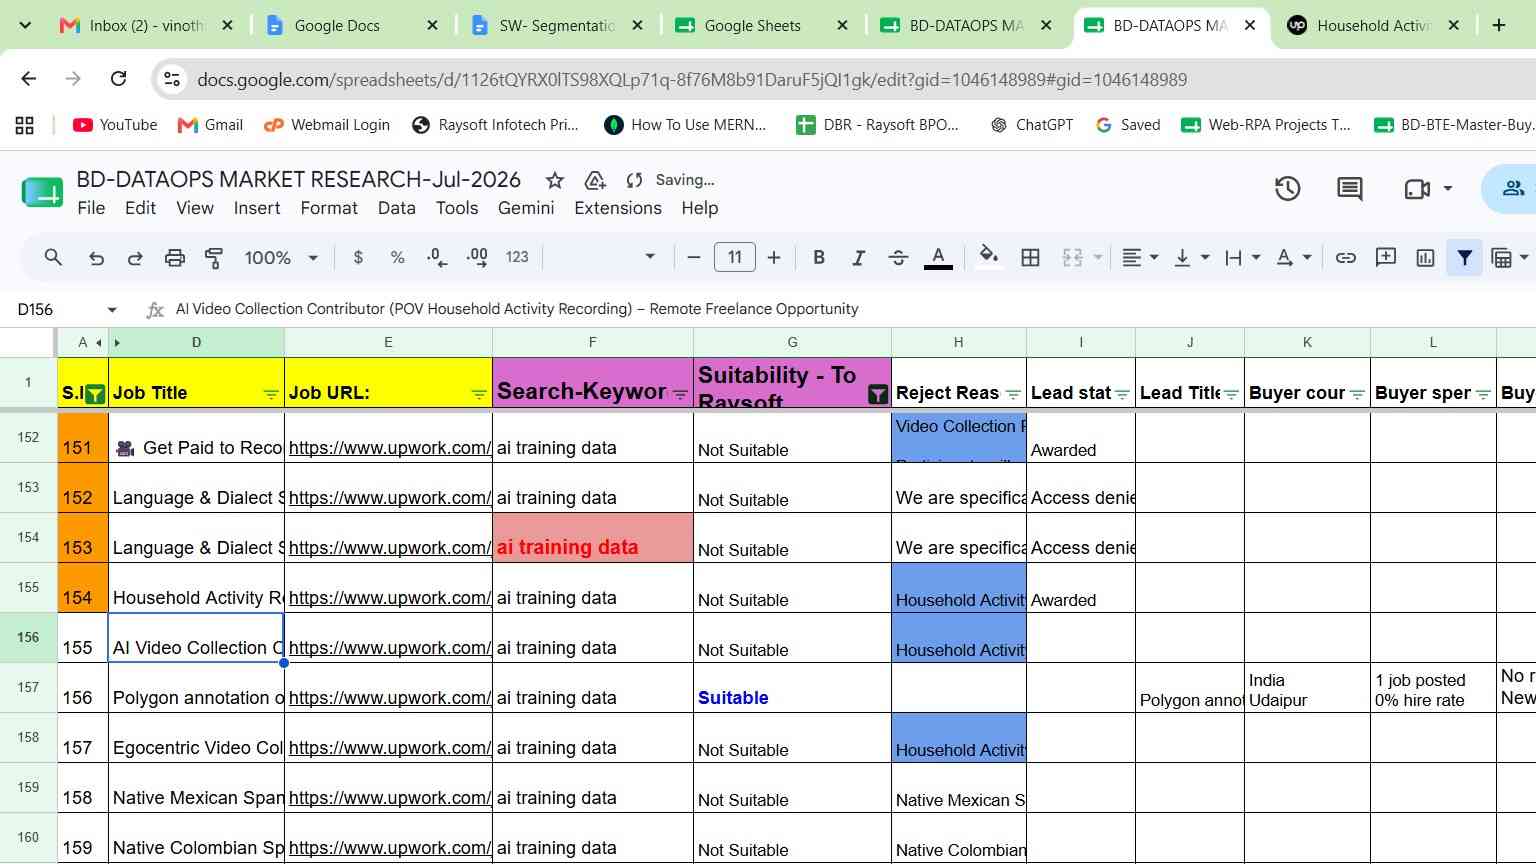Open the upwork link in row 157
The image size is (1536, 864).
tap(389, 698)
